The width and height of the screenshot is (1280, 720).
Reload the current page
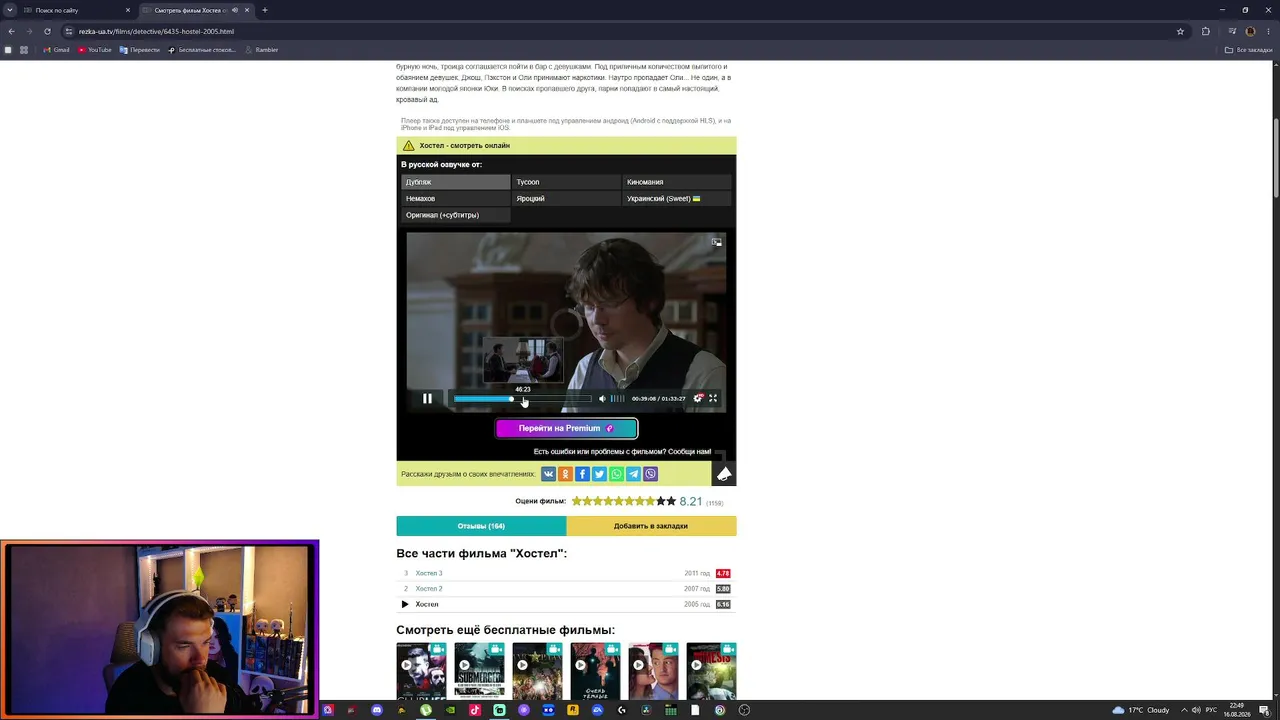[47, 31]
